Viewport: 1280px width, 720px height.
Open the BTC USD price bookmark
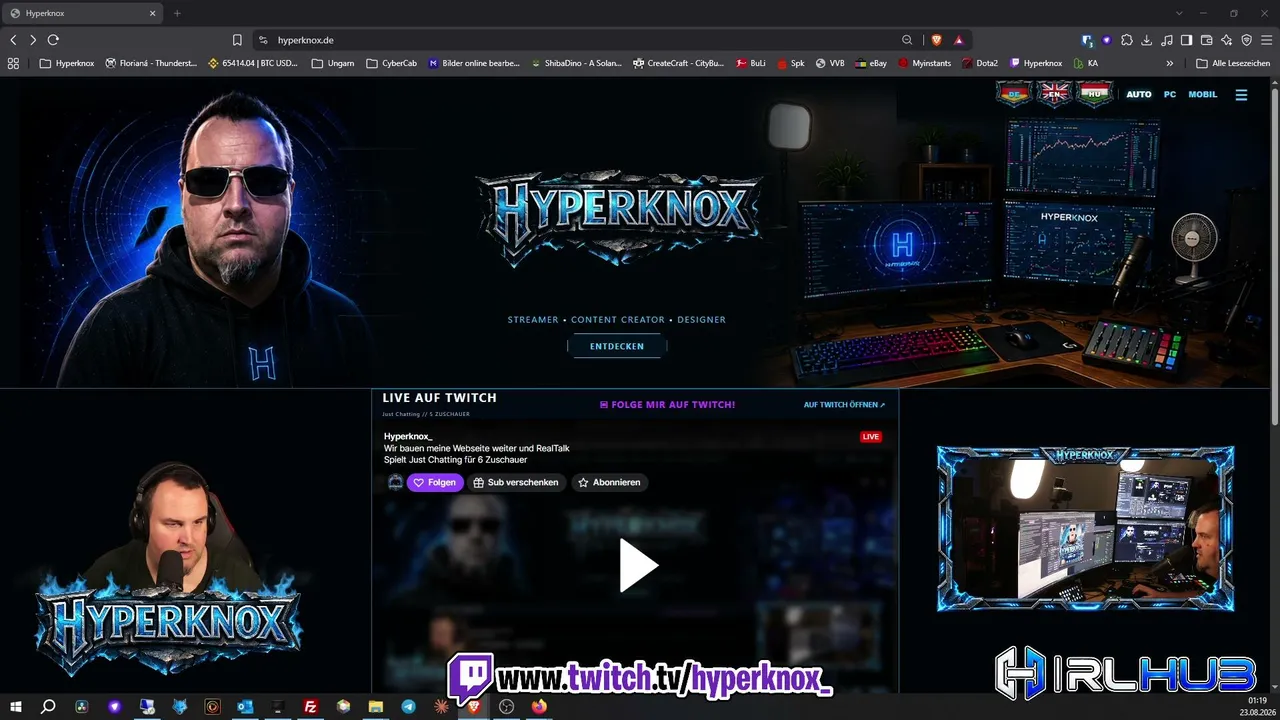[x=253, y=63]
